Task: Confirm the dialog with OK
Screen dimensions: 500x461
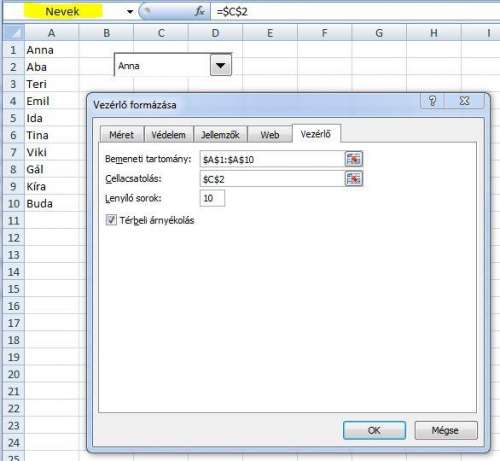Action: [x=374, y=430]
